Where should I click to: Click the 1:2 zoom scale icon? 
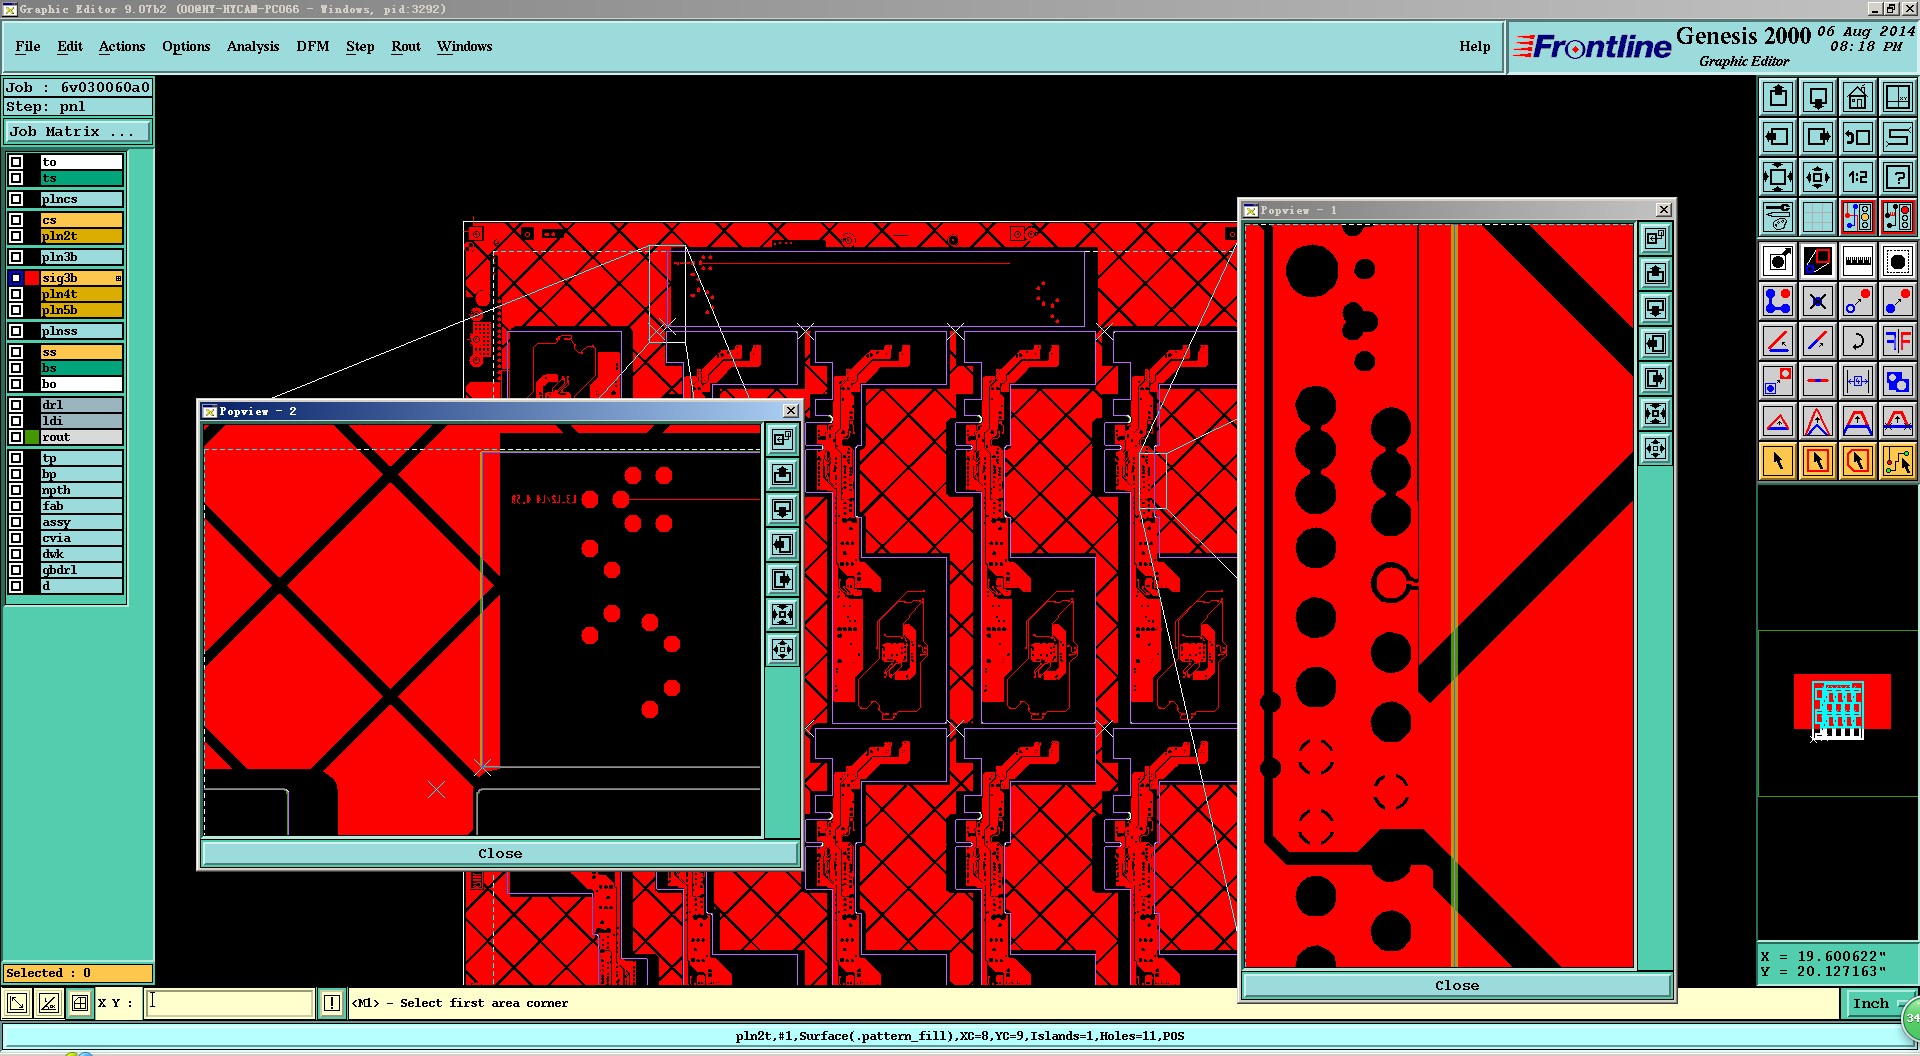1858,177
